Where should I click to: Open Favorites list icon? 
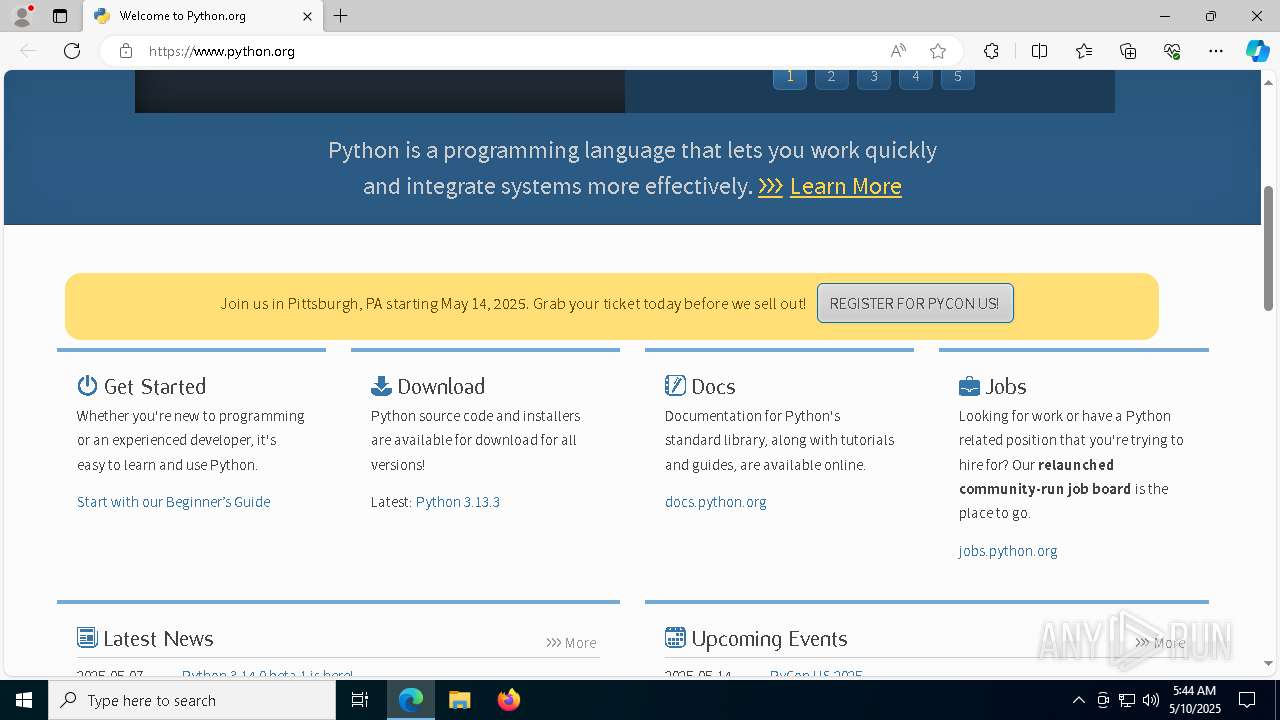(1084, 51)
